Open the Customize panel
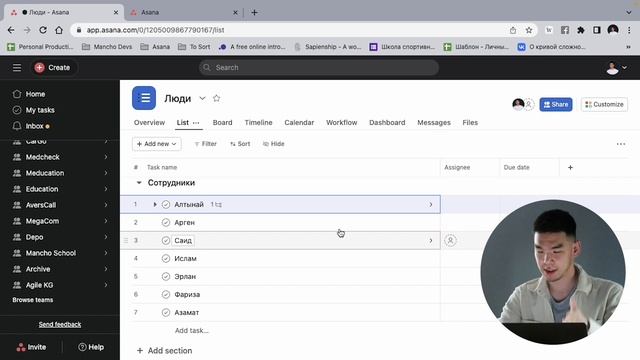This screenshot has height=360, width=640. coord(604,104)
